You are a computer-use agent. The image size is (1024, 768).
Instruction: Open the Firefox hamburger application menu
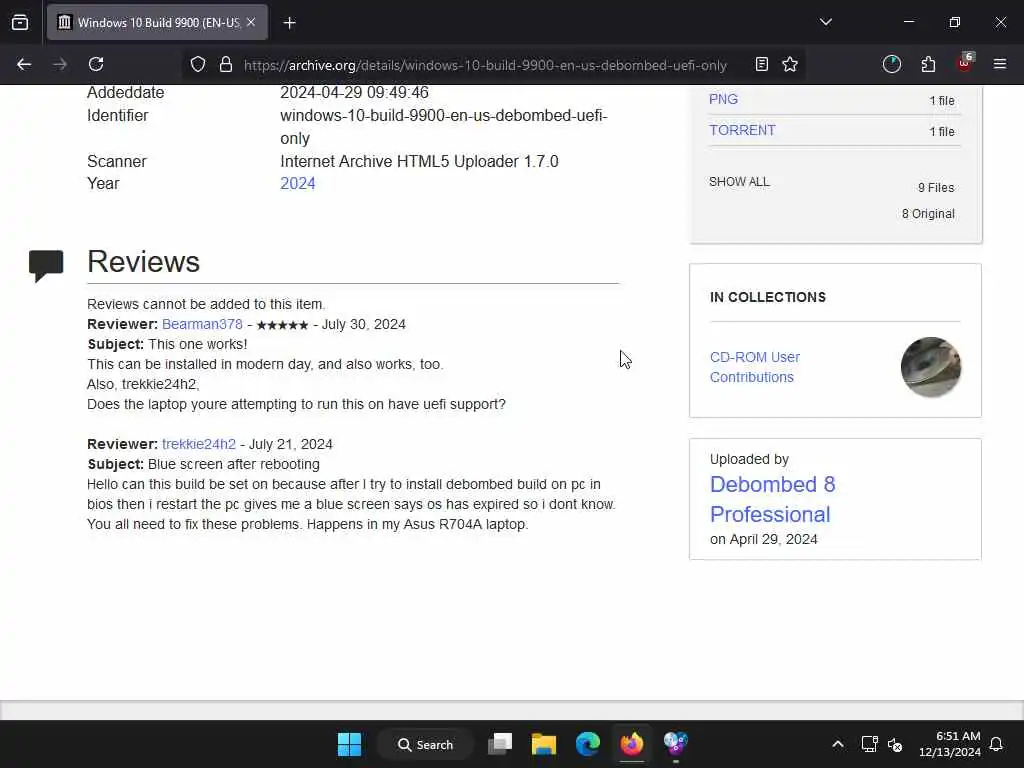[x=1000, y=64]
